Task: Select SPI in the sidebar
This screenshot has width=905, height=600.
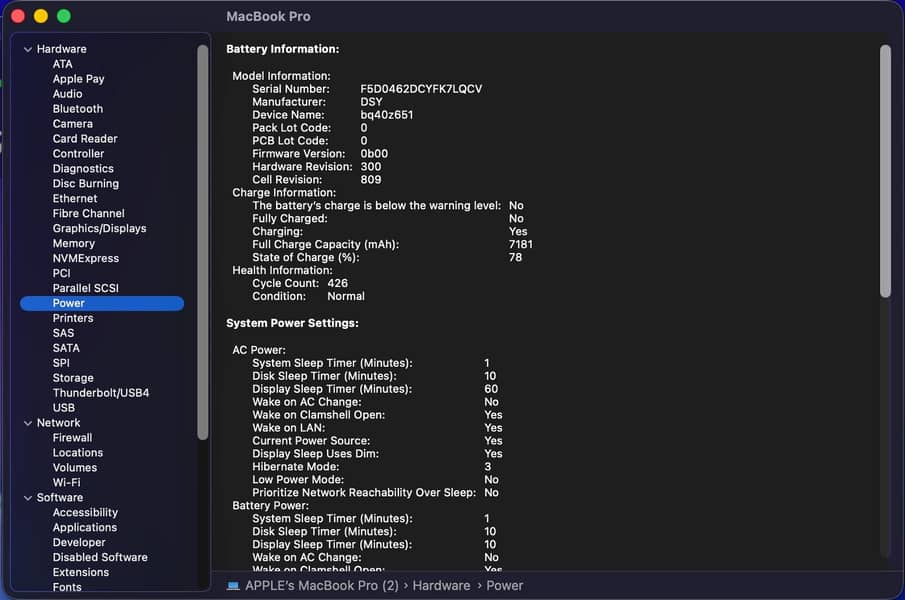Action: coord(61,363)
